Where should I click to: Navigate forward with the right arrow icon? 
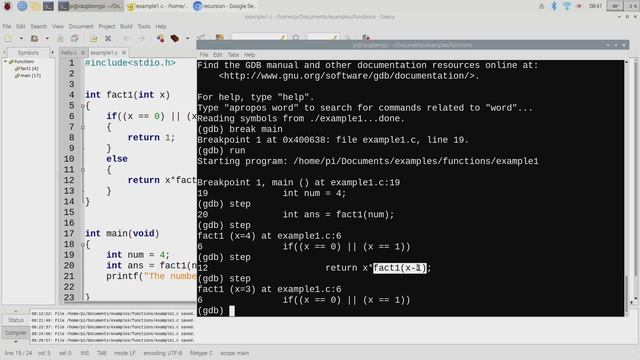pyautogui.click(x=141, y=38)
